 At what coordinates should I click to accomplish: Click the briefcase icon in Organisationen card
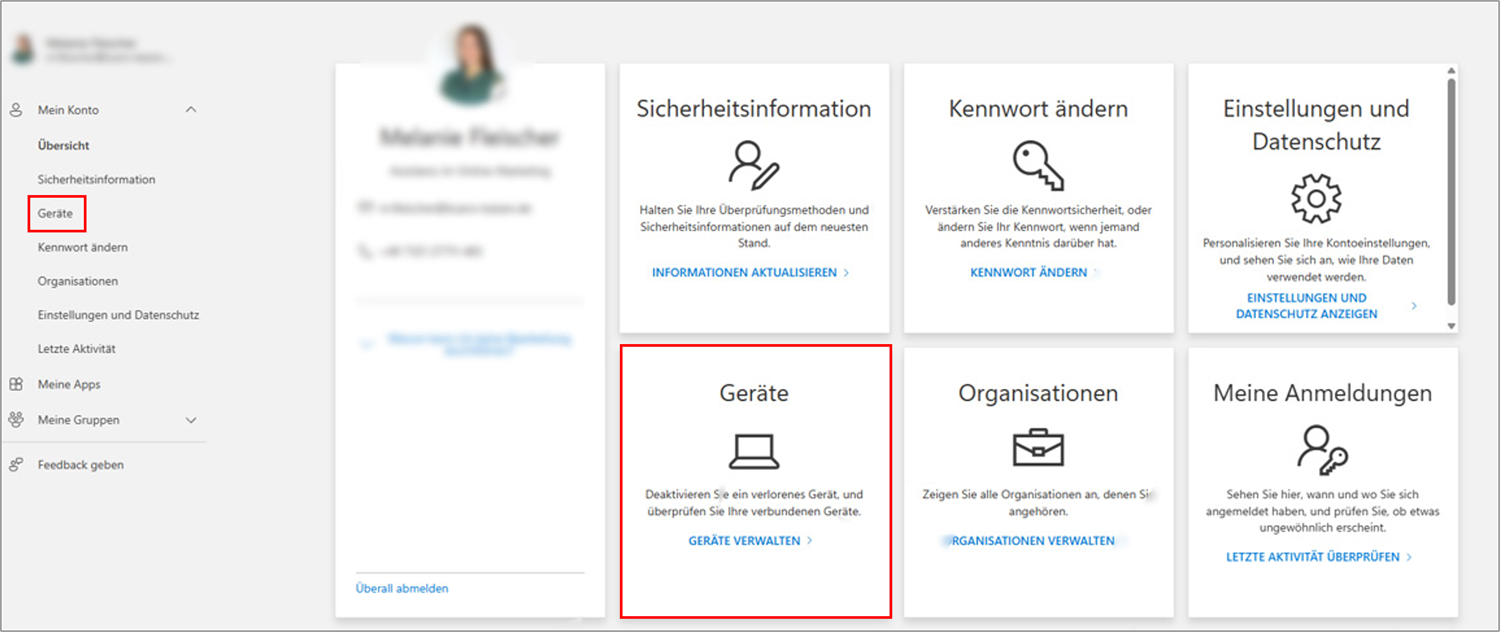tap(1038, 449)
